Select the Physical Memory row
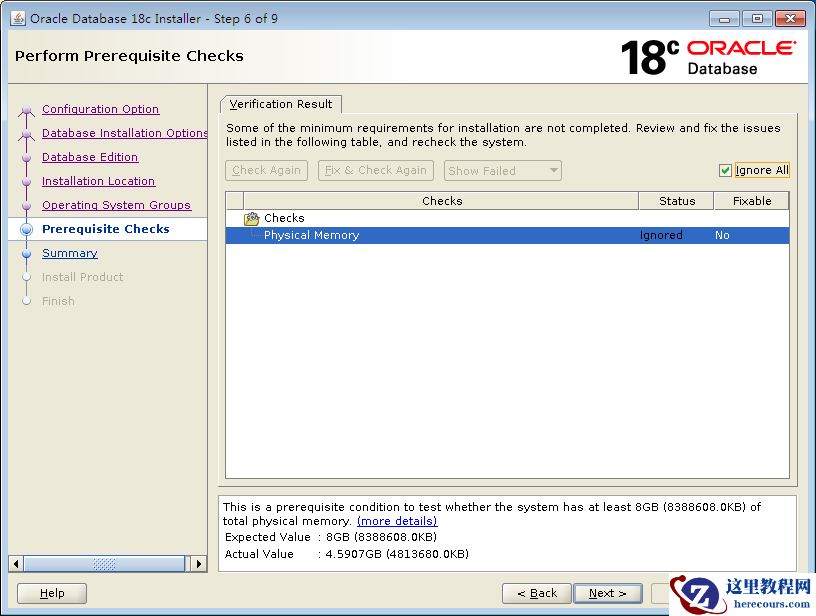 (x=507, y=235)
